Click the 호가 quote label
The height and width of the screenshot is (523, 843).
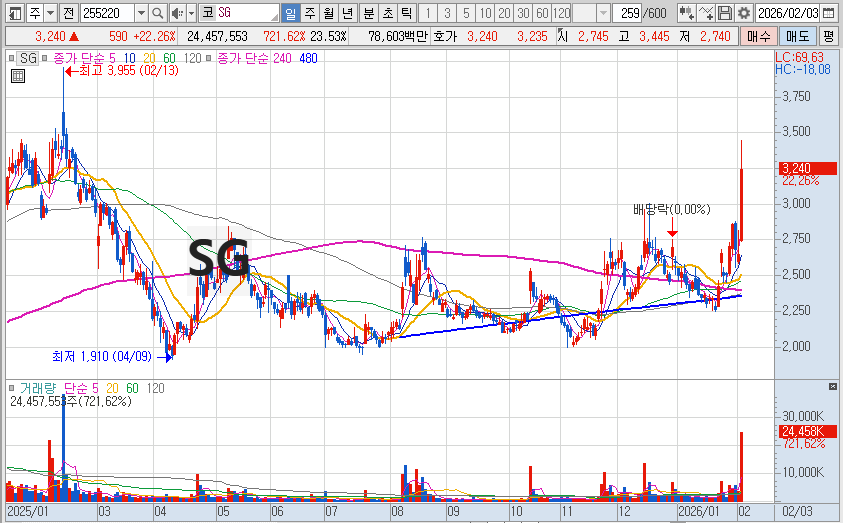pos(445,37)
